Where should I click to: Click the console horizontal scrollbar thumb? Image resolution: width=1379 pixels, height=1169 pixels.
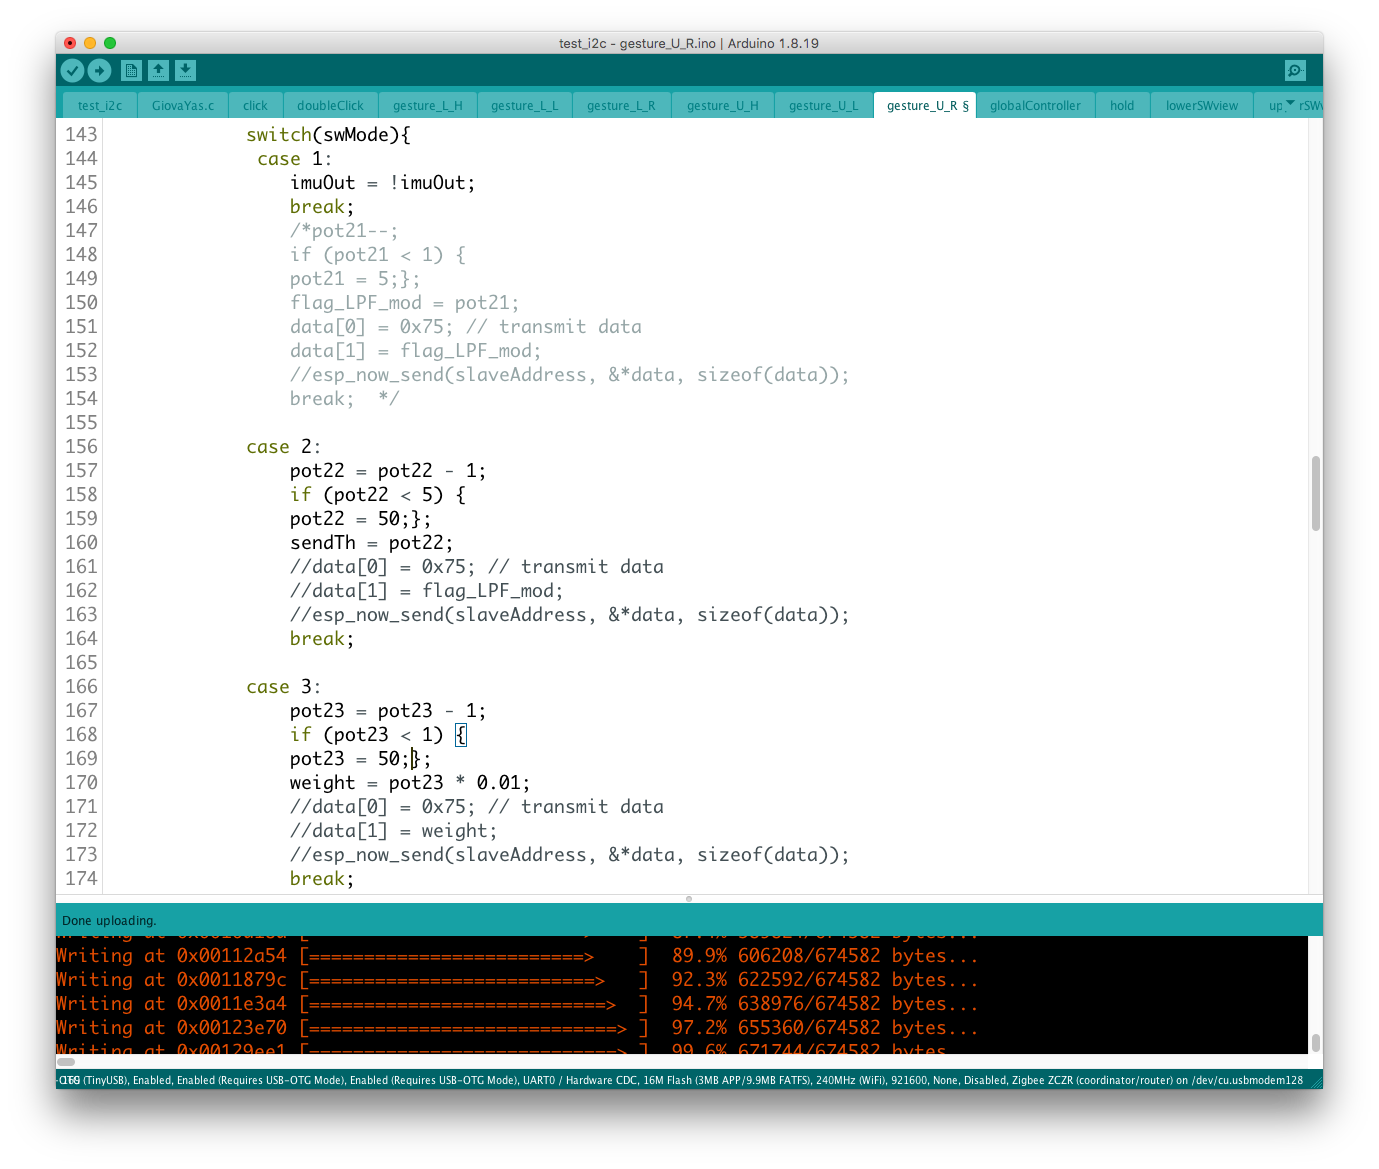coord(66,1062)
